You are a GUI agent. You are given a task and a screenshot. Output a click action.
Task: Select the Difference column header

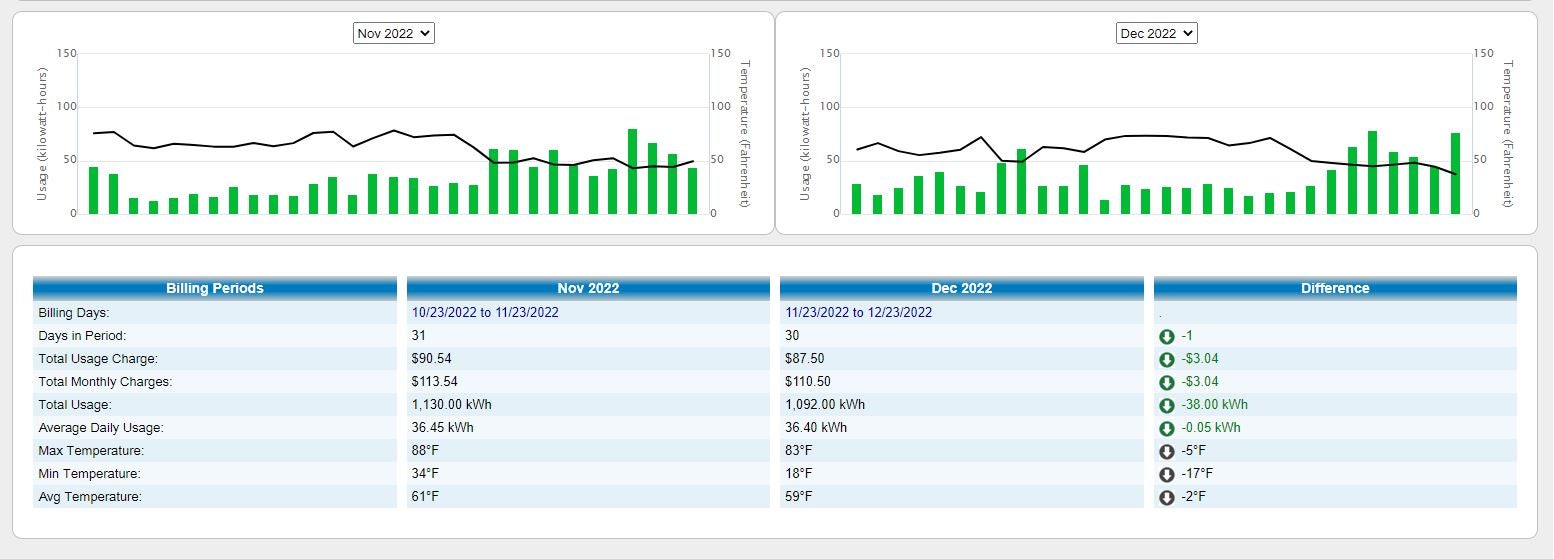pos(1334,288)
